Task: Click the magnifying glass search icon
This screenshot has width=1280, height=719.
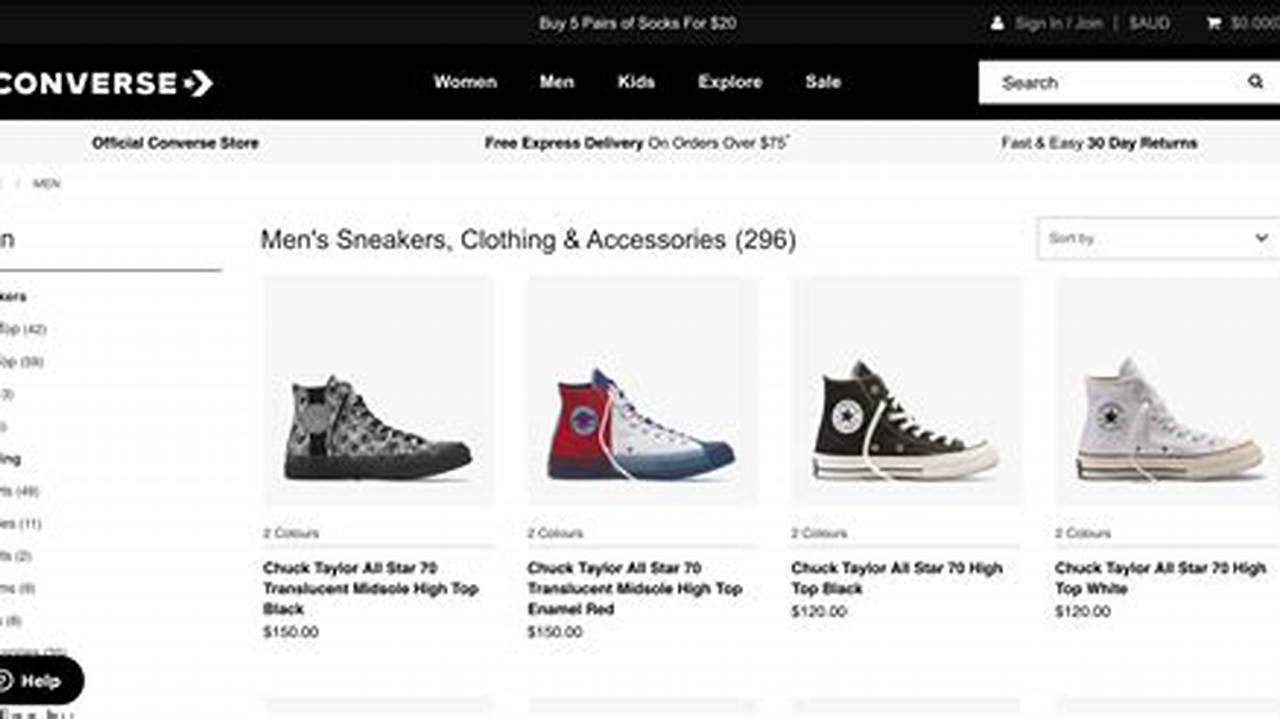Action: point(1257,83)
